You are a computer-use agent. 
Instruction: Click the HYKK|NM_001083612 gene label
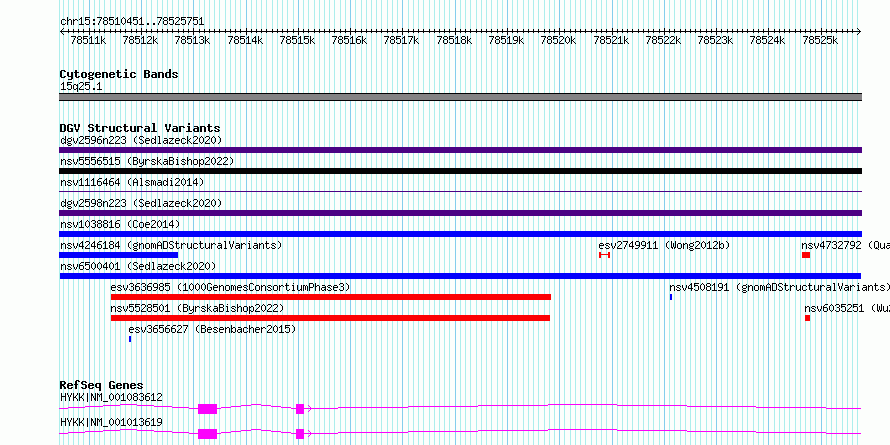click(111, 397)
